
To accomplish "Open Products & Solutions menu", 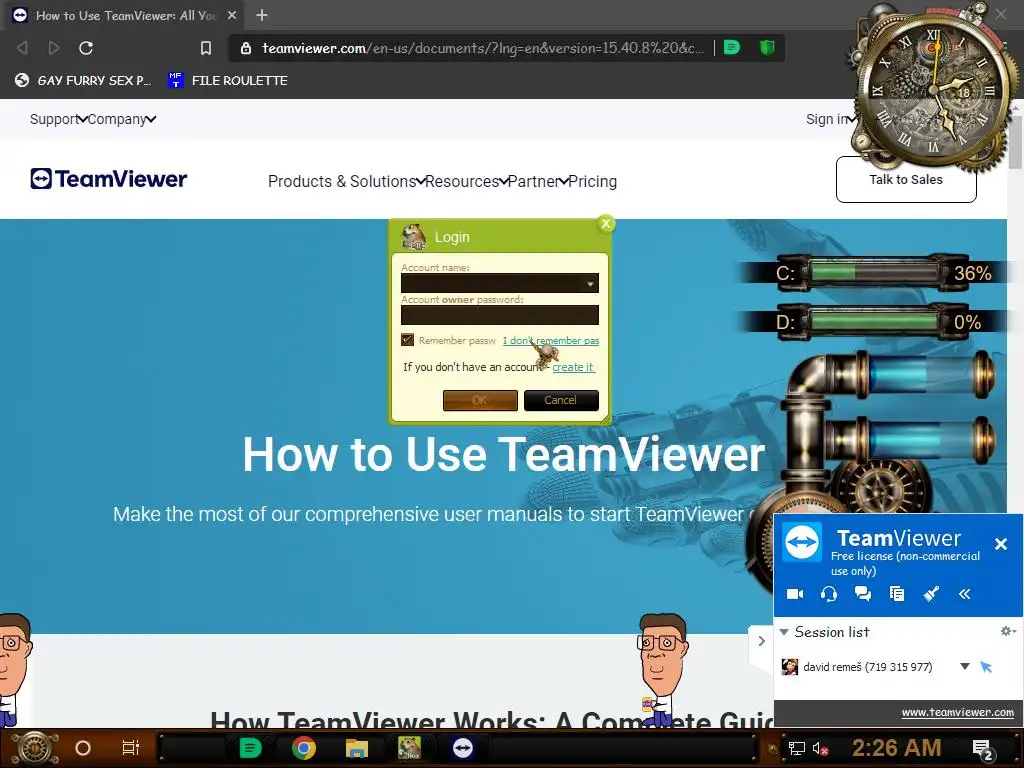I will point(346,182).
